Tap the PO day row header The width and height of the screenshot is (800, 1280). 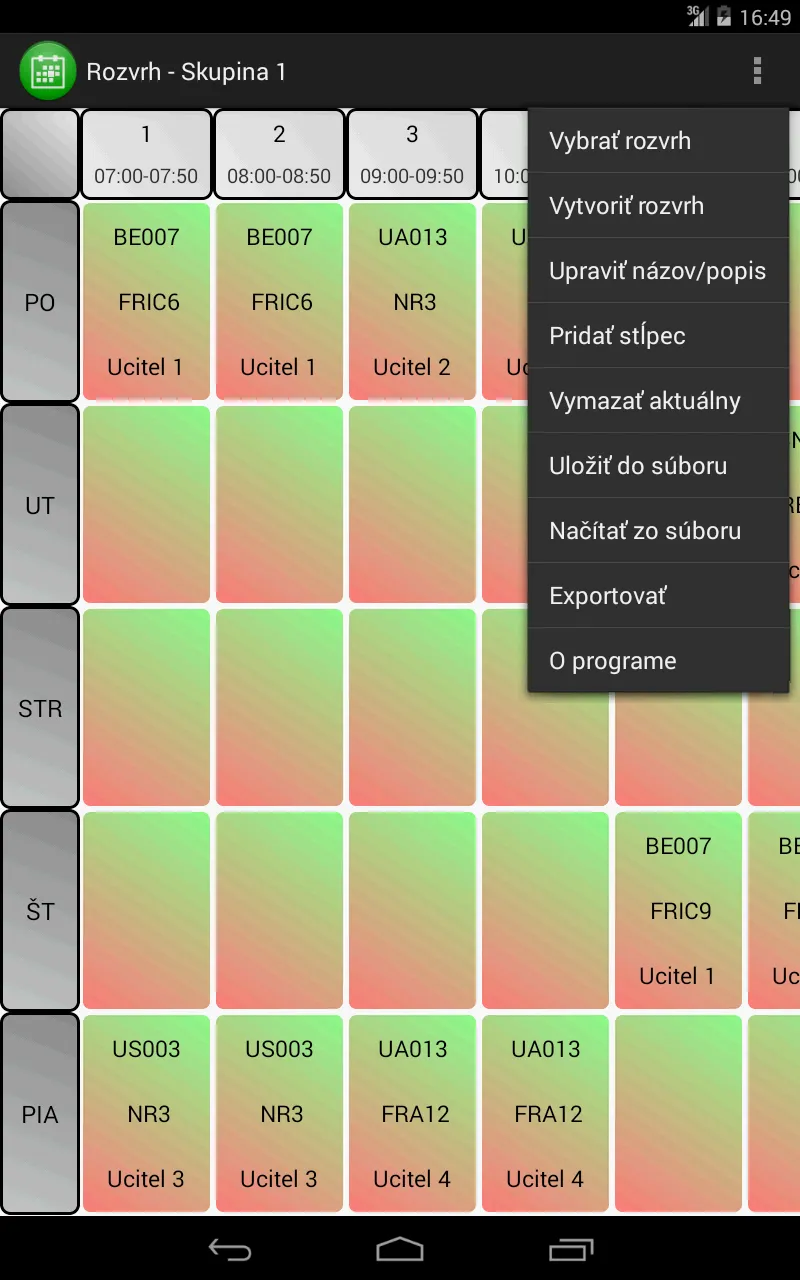pos(40,302)
